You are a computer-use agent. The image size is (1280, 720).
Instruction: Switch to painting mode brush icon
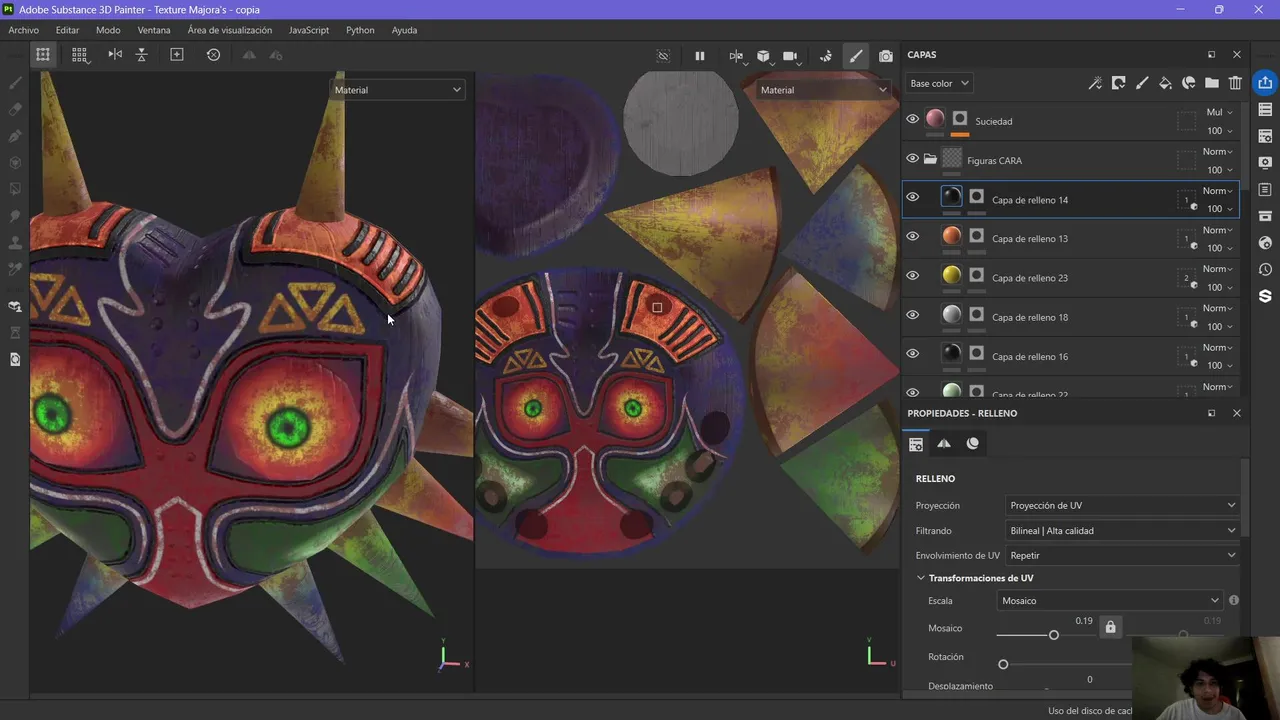pyautogui.click(x=856, y=56)
